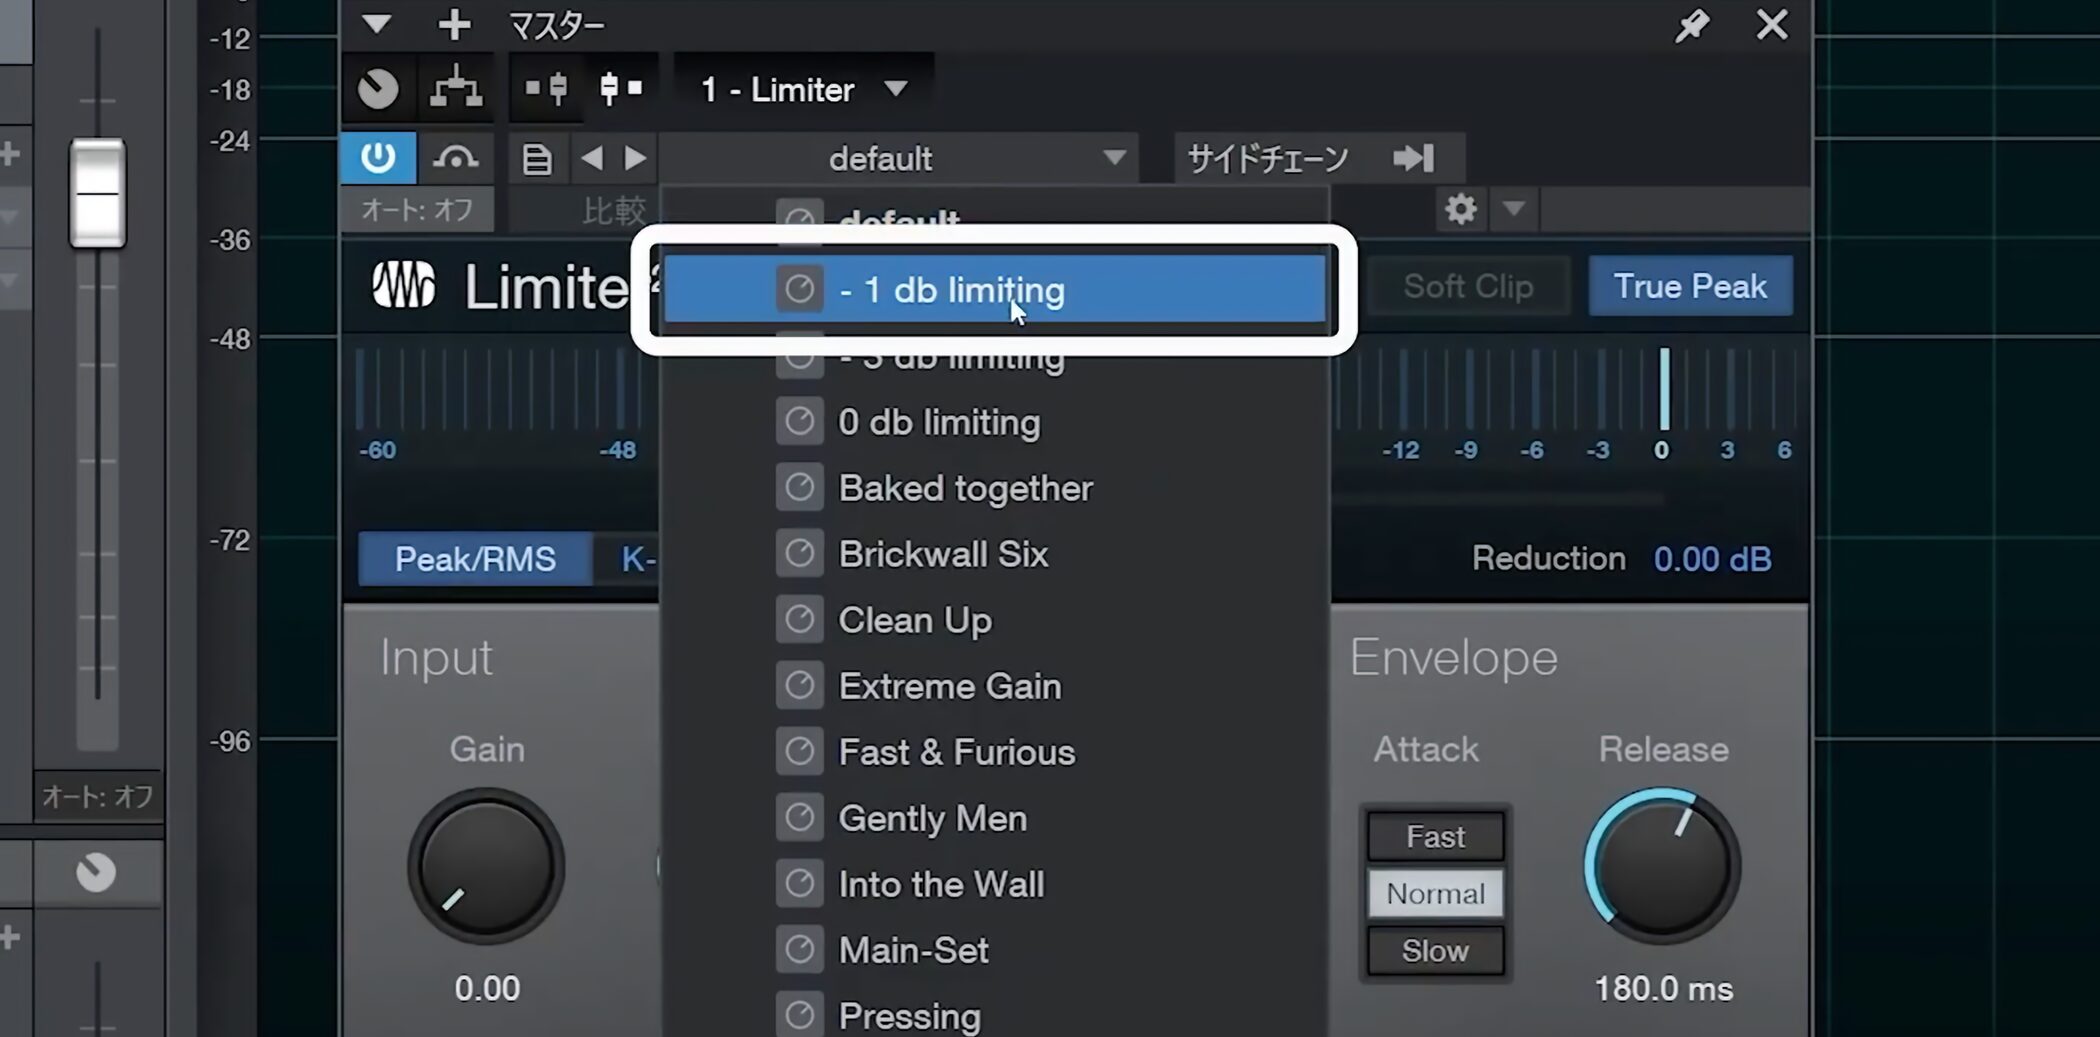Open the gear settings icon
The image size is (2100, 1037).
click(1460, 209)
